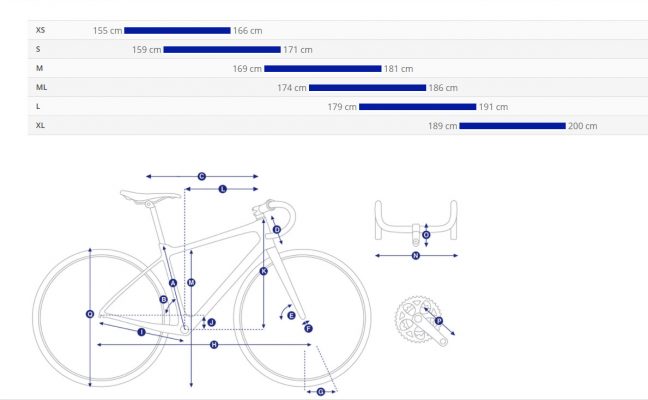Select the D marker on head tube

point(277,230)
